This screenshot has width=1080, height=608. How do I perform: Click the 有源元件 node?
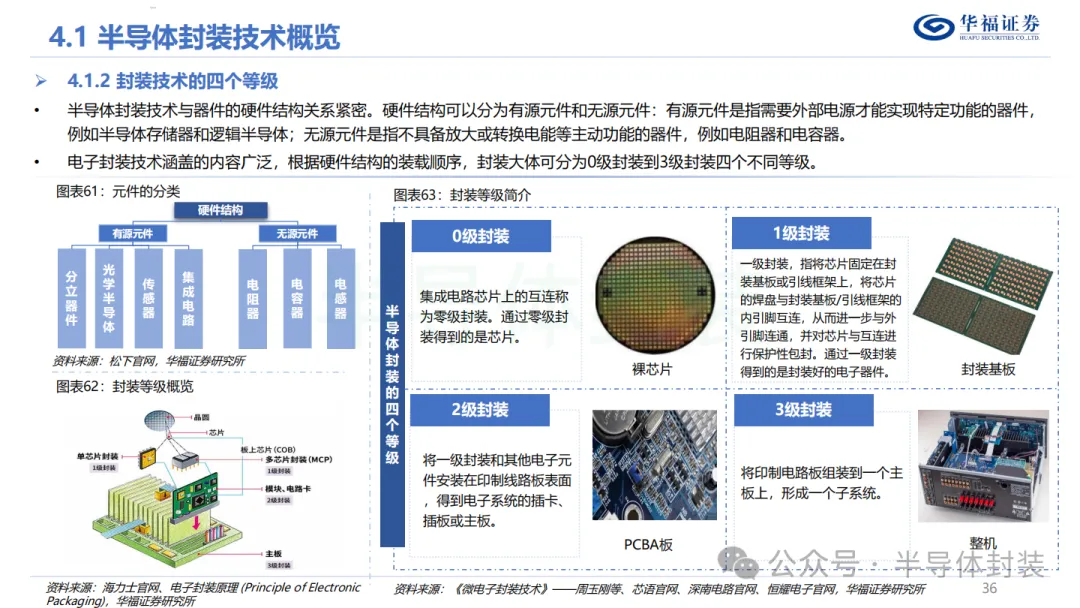click(x=133, y=233)
